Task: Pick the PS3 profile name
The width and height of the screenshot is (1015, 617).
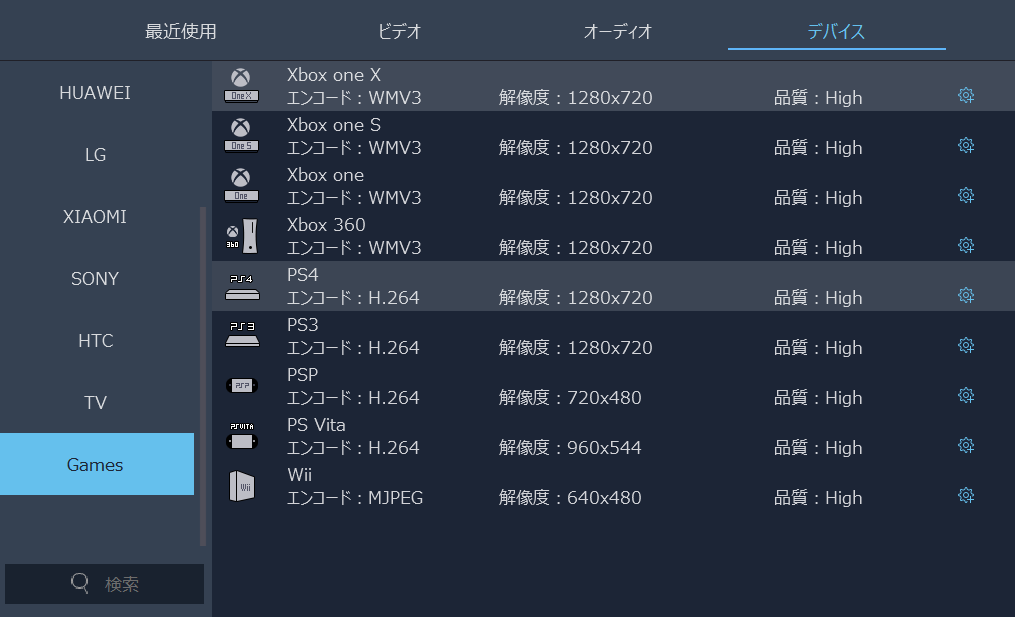Action: pyautogui.click(x=303, y=325)
